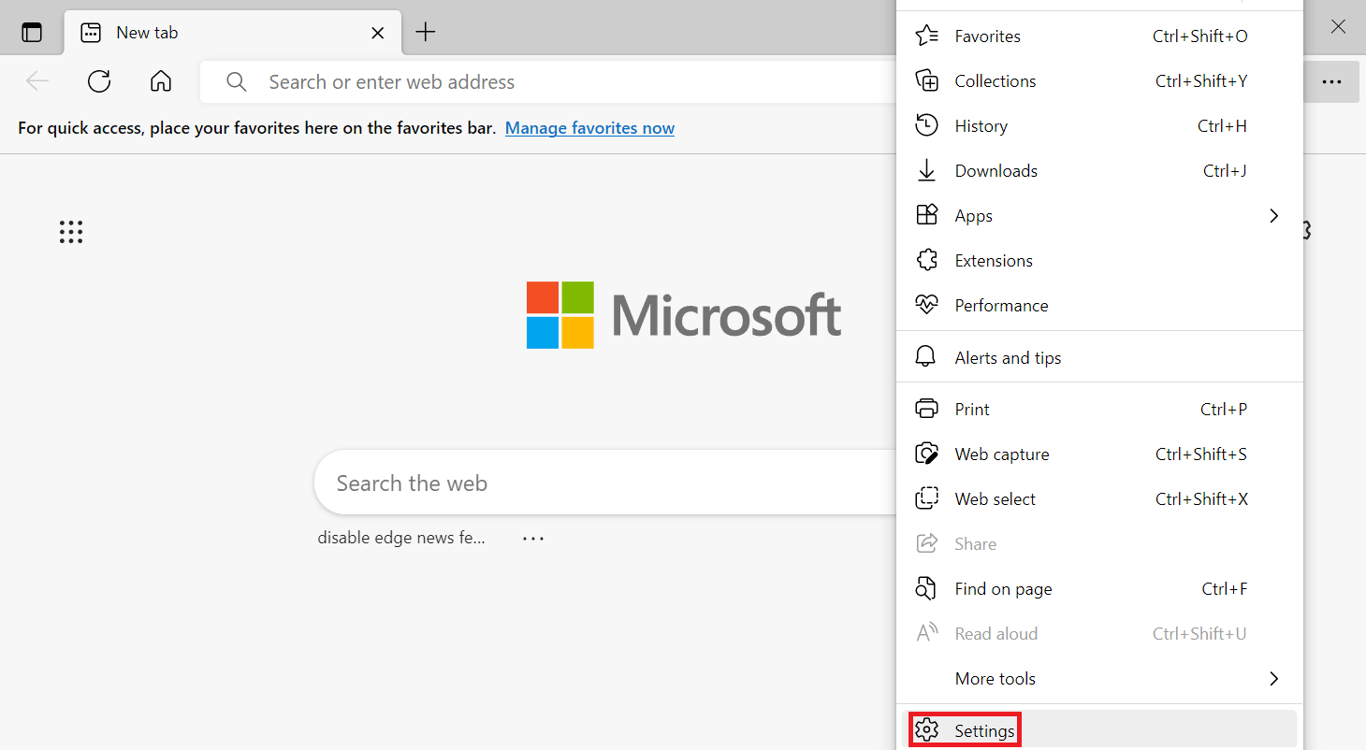Expand the Apps submenu
1366x750 pixels.
pos(1273,215)
